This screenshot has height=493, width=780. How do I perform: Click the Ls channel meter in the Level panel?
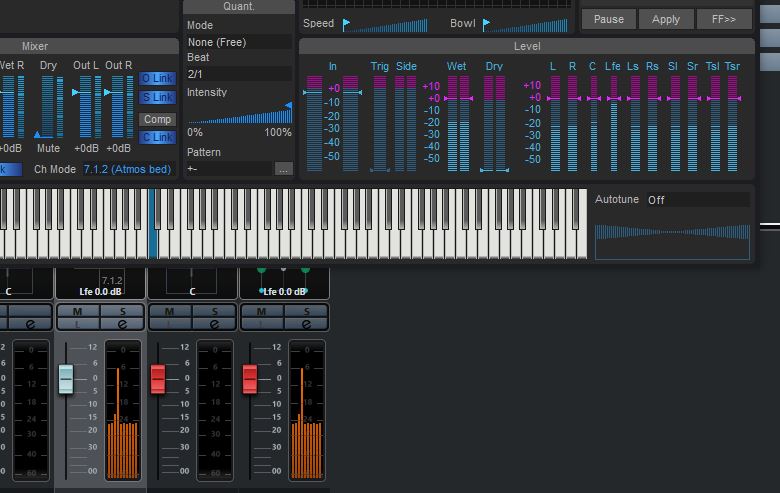[x=635, y=123]
